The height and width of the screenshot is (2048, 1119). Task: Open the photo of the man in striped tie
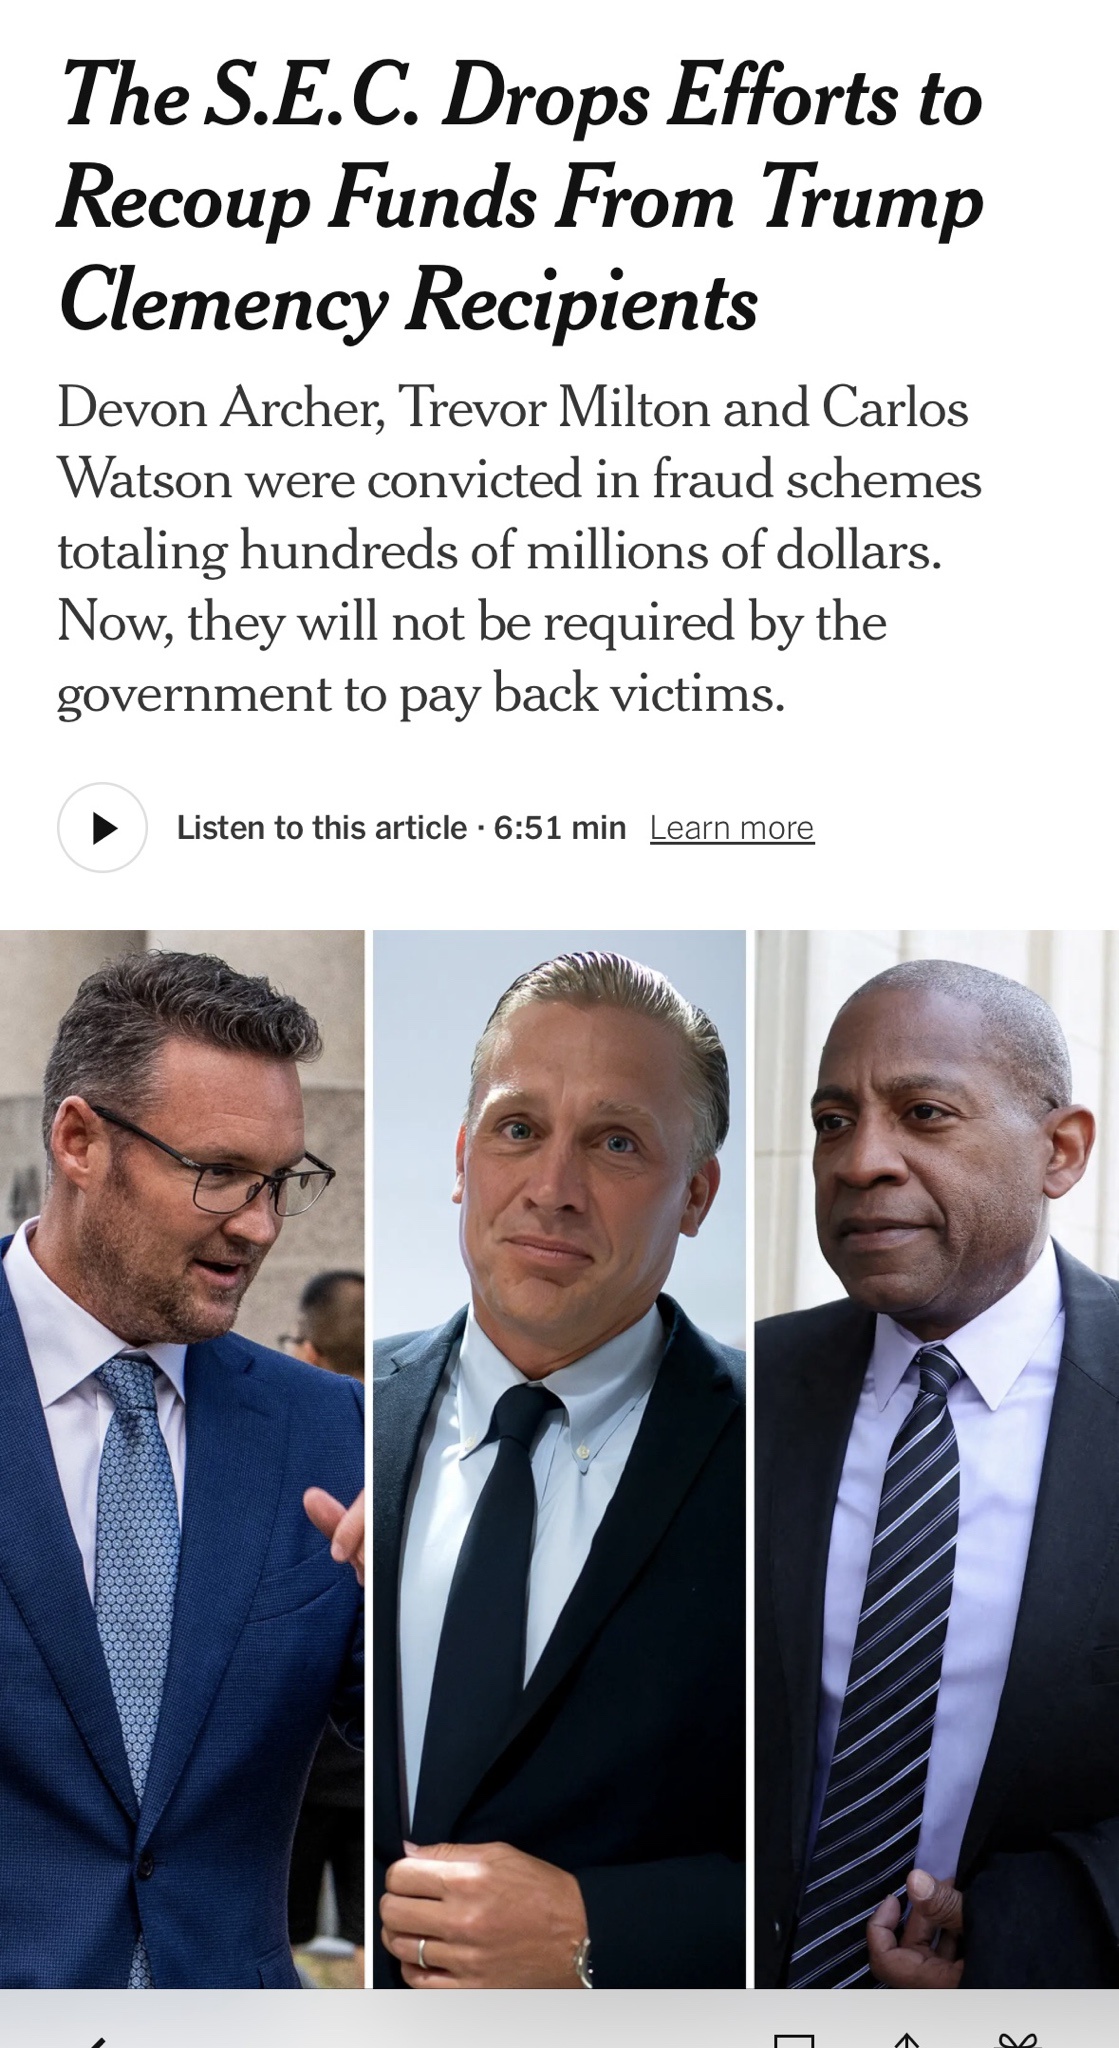937,1459
